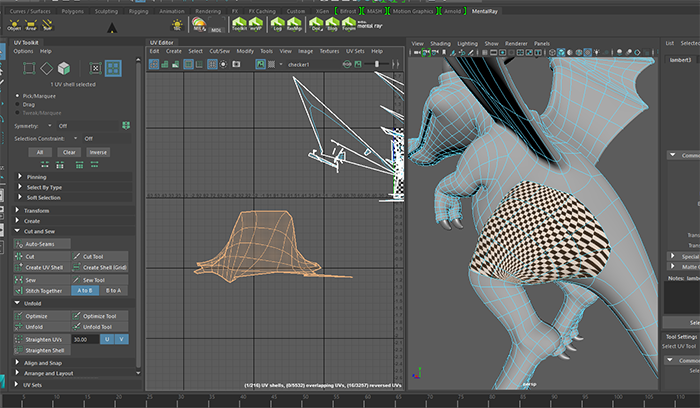Click the Straighten UVs angle field

click(x=86, y=339)
